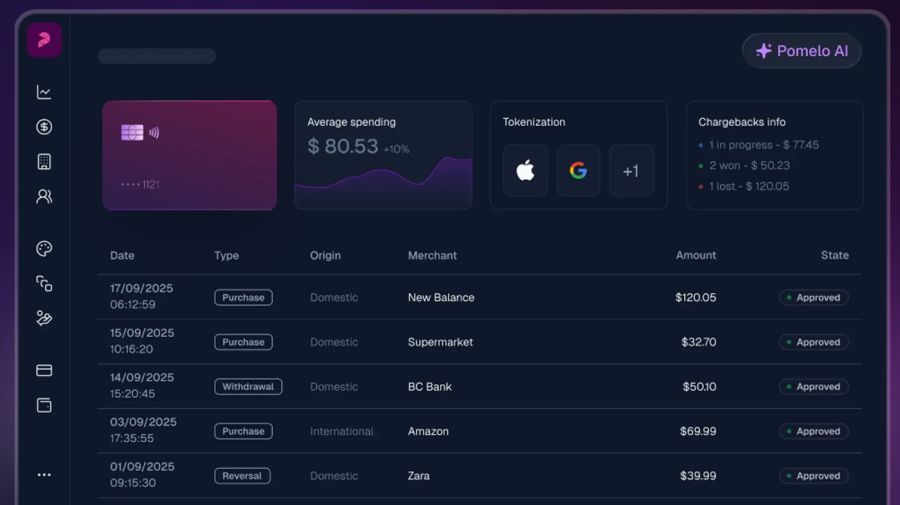Open the line chart analytics icon
The width and height of the screenshot is (900, 505).
pyautogui.click(x=44, y=92)
